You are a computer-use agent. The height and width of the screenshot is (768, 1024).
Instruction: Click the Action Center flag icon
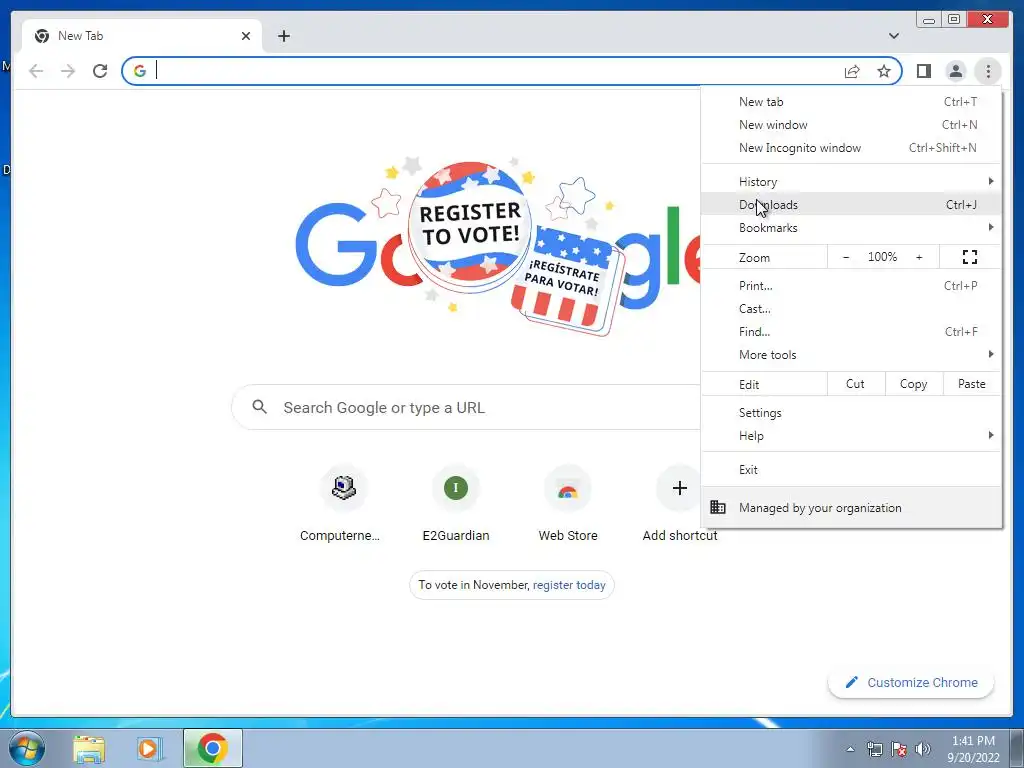coord(899,749)
